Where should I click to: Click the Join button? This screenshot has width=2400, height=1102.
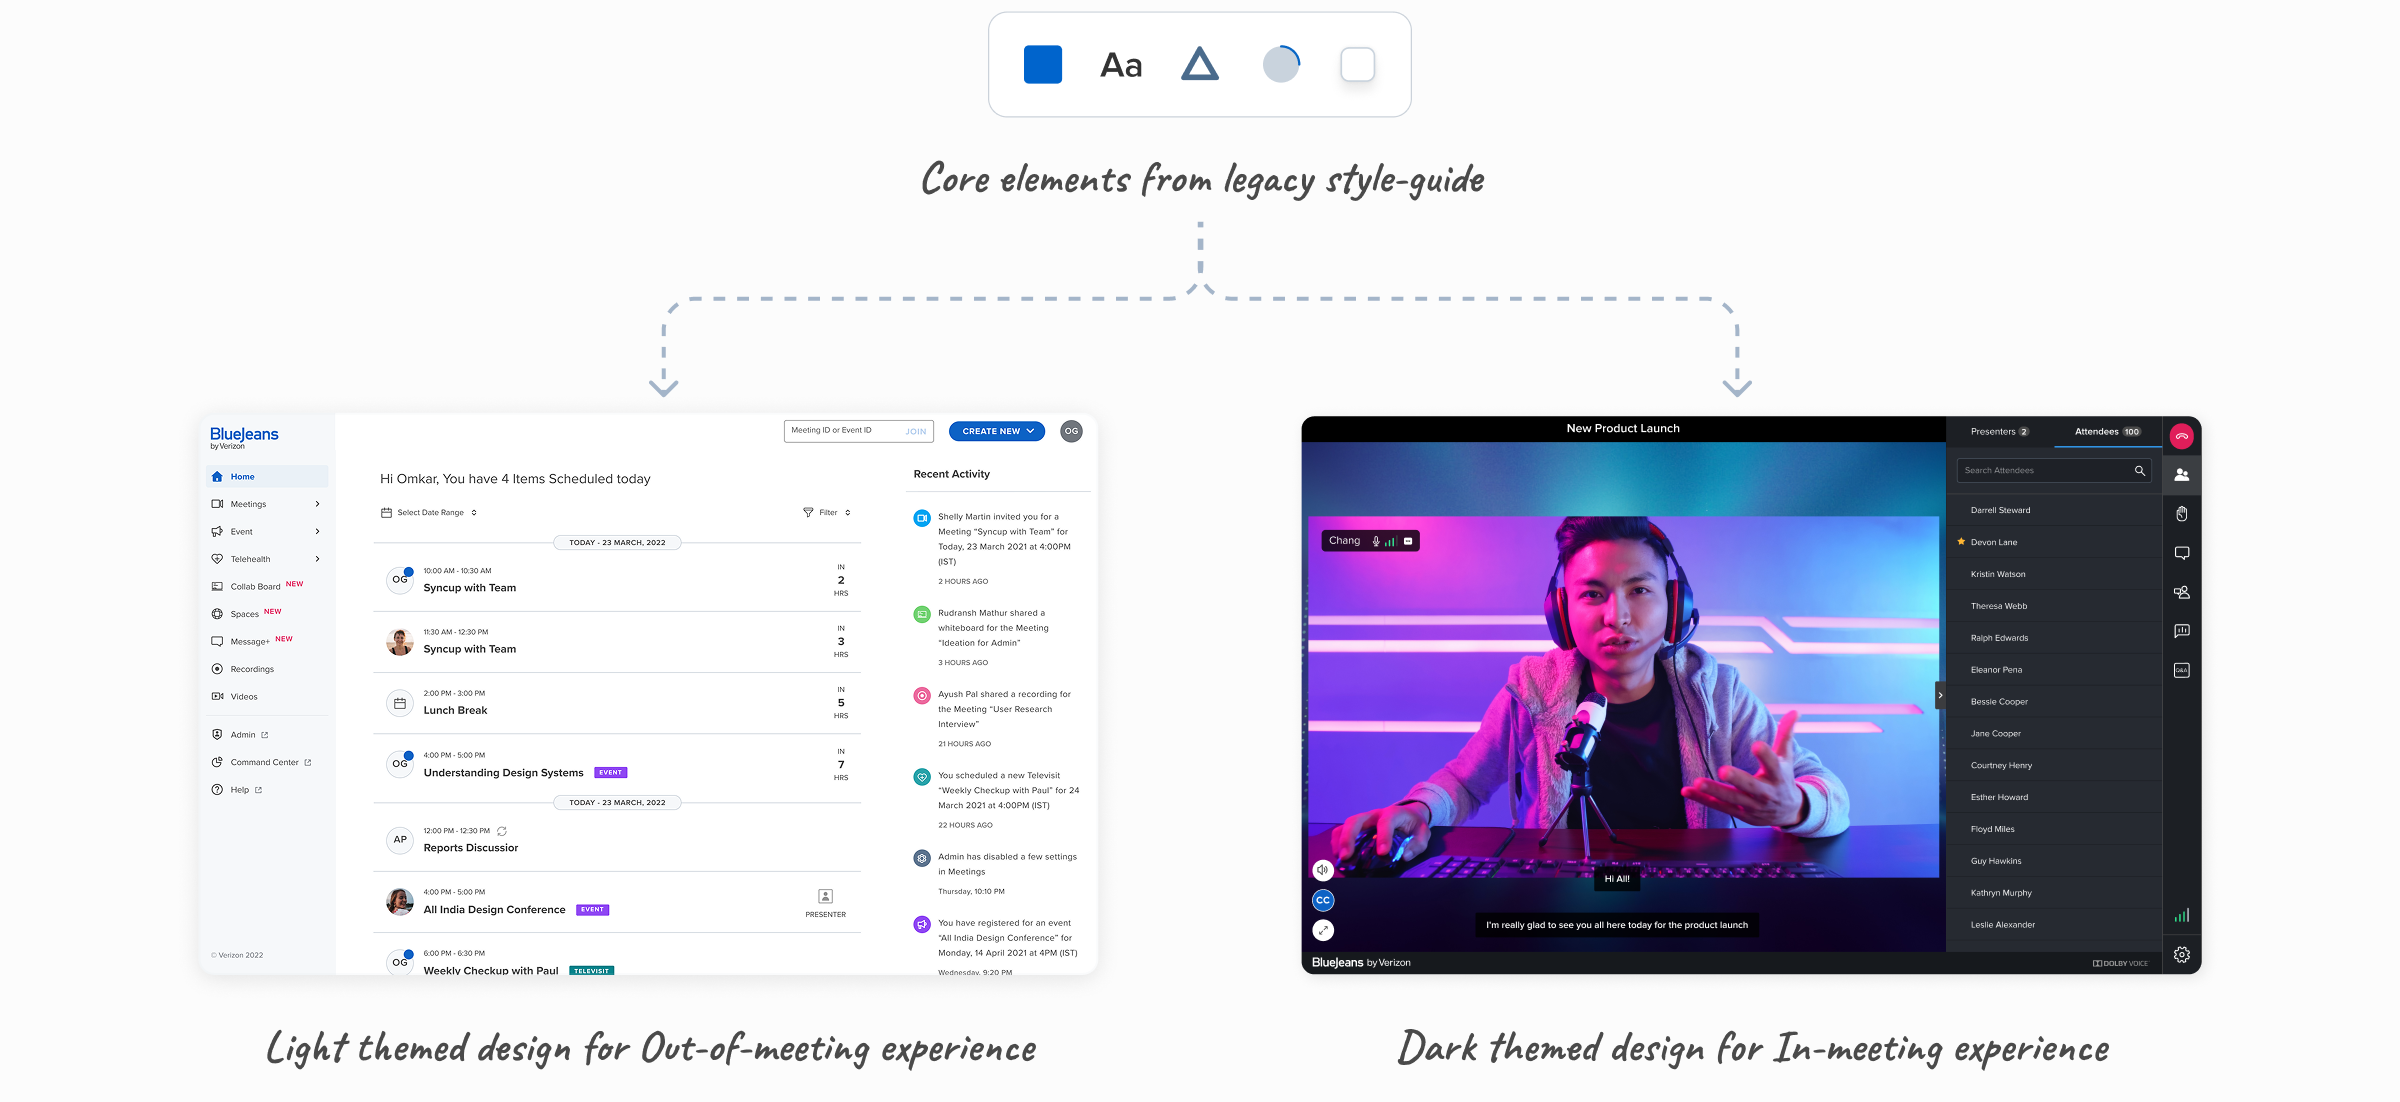[915, 431]
